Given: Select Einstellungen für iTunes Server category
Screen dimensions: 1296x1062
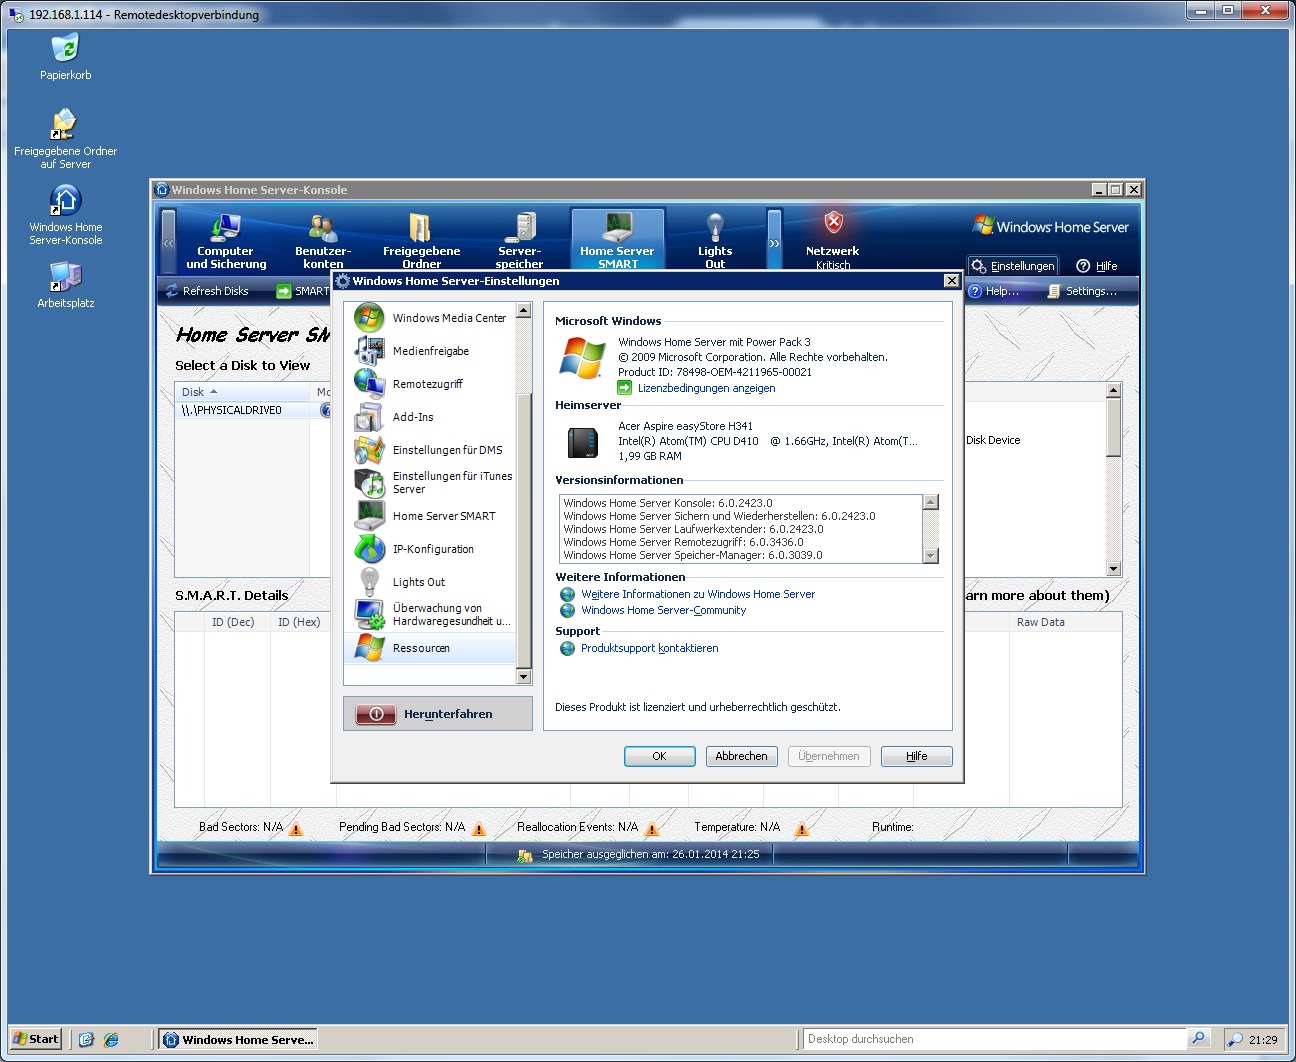Looking at the screenshot, I should point(430,483).
